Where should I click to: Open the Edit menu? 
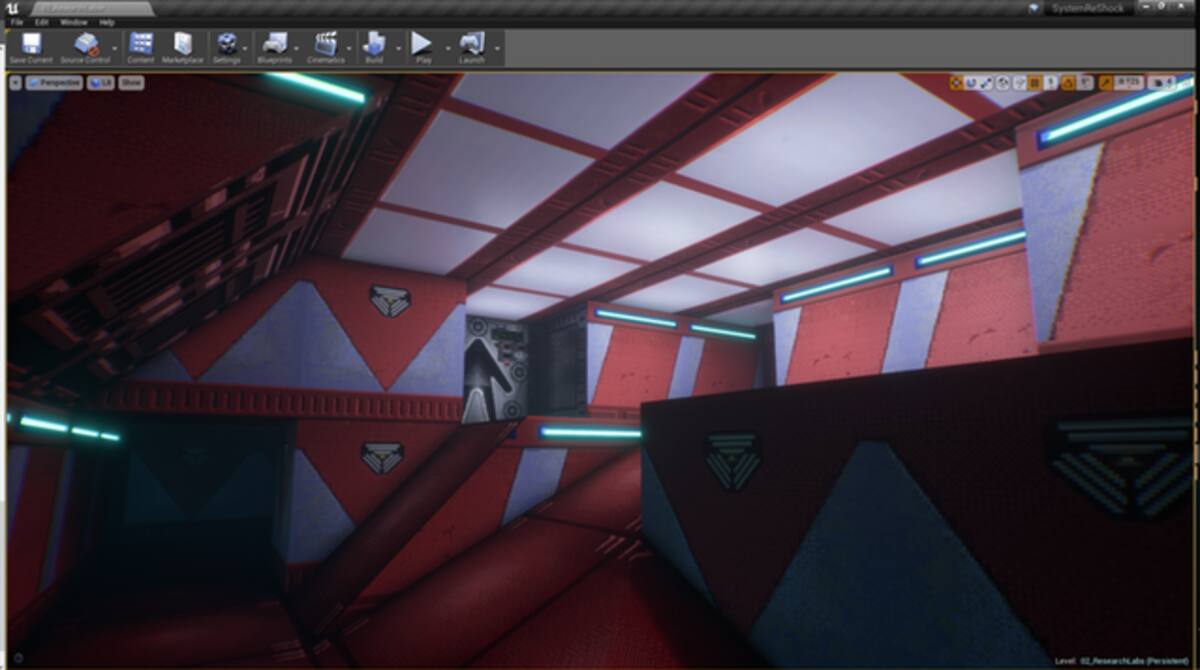click(x=42, y=22)
